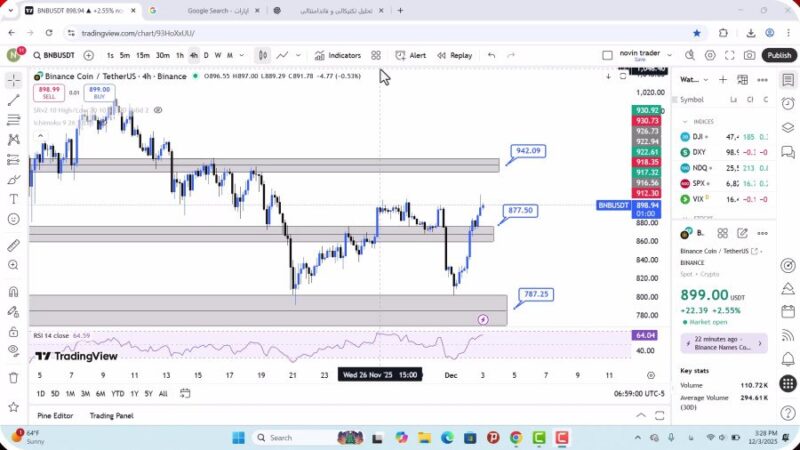The height and width of the screenshot is (450, 800).
Task: Take a chart snapshot with camera icon
Action: 751,55
